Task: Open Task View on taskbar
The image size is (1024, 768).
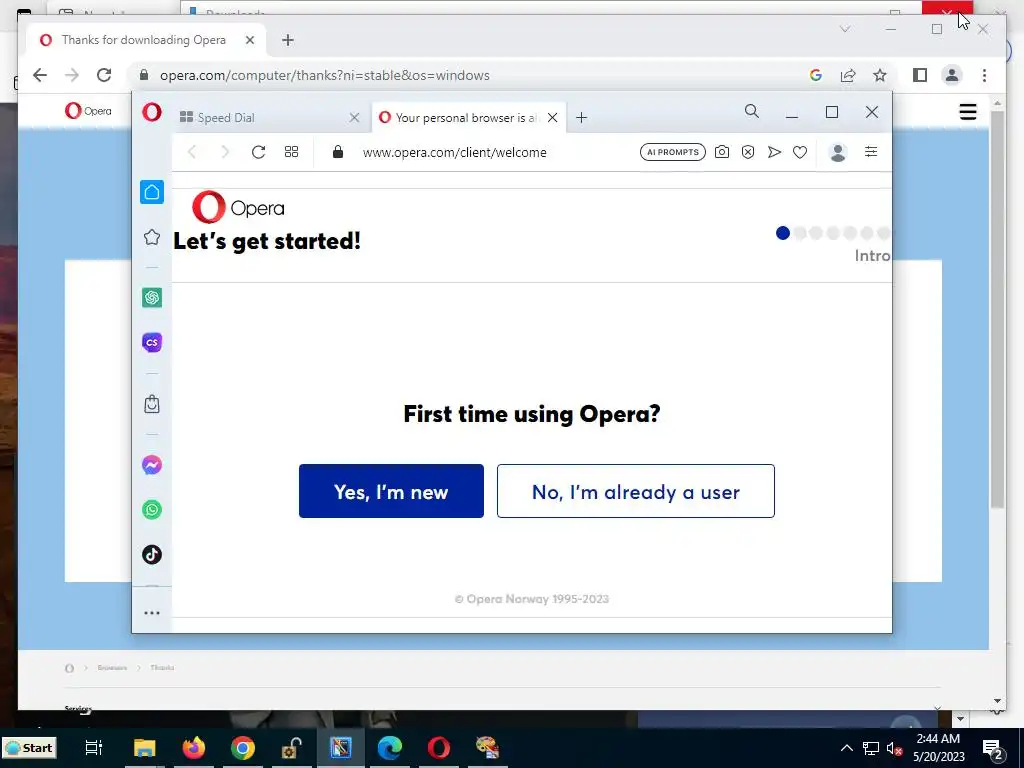Action: 94,748
